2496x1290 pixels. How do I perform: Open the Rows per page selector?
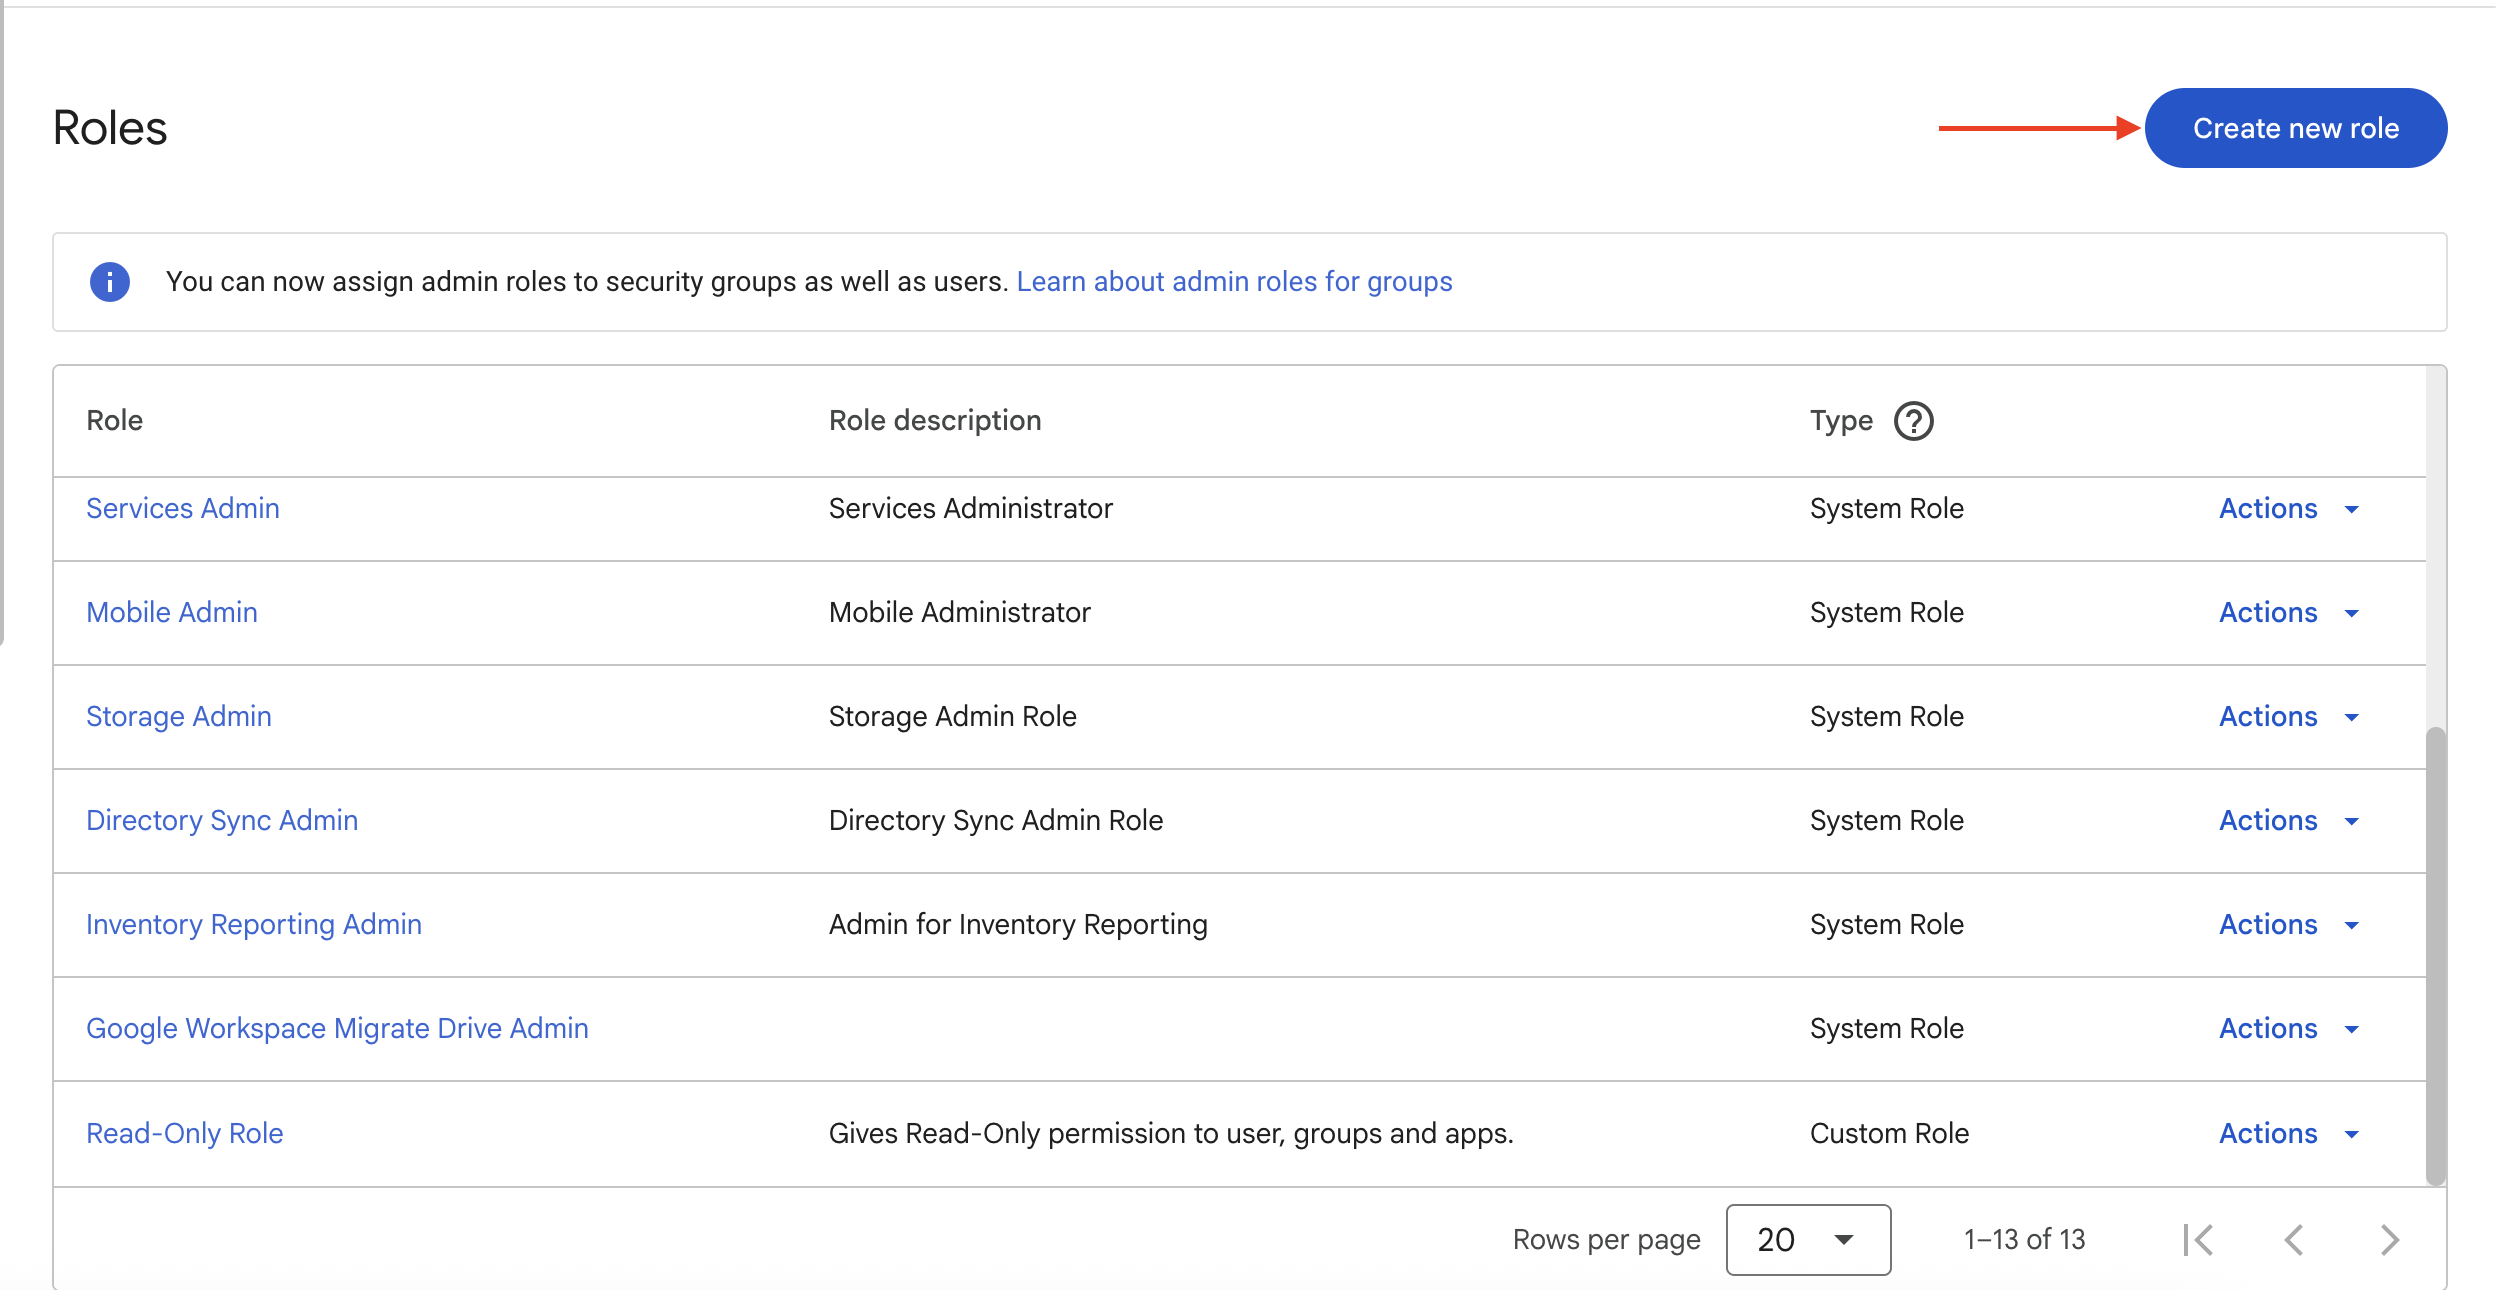[x=1808, y=1240]
